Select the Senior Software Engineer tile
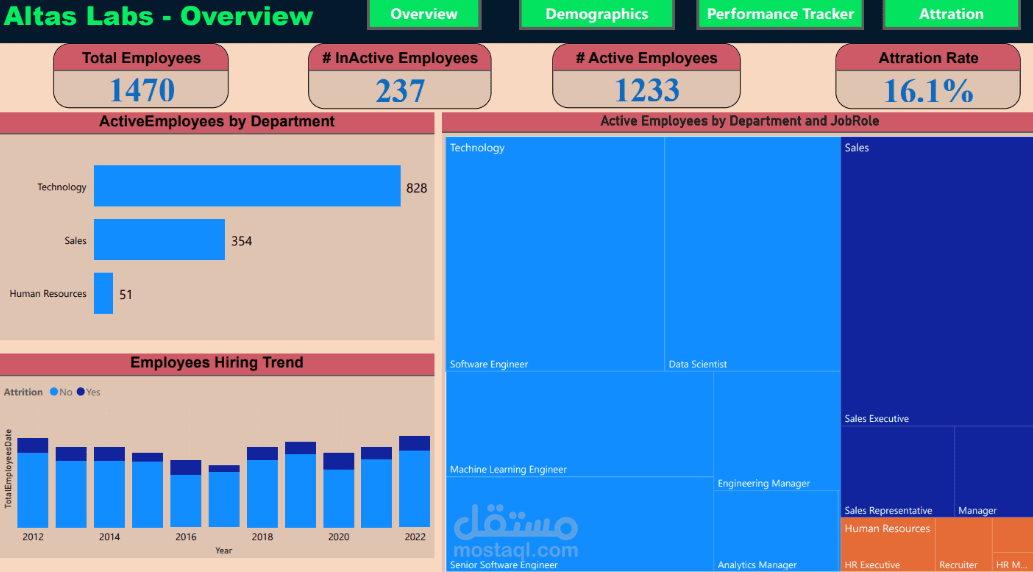Image resolution: width=1033 pixels, height=572 pixels. click(580, 524)
